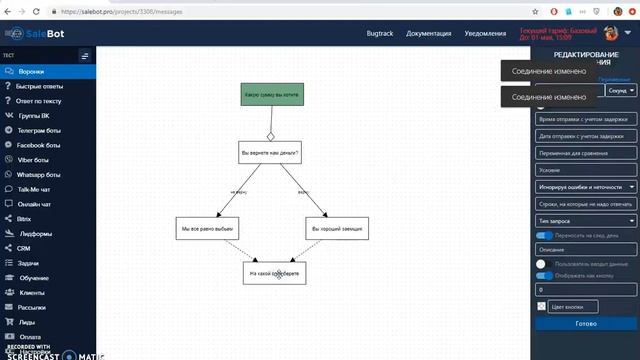The image size is (640, 360).
Task: Click the Оплата card icon
Action: pos(9,336)
